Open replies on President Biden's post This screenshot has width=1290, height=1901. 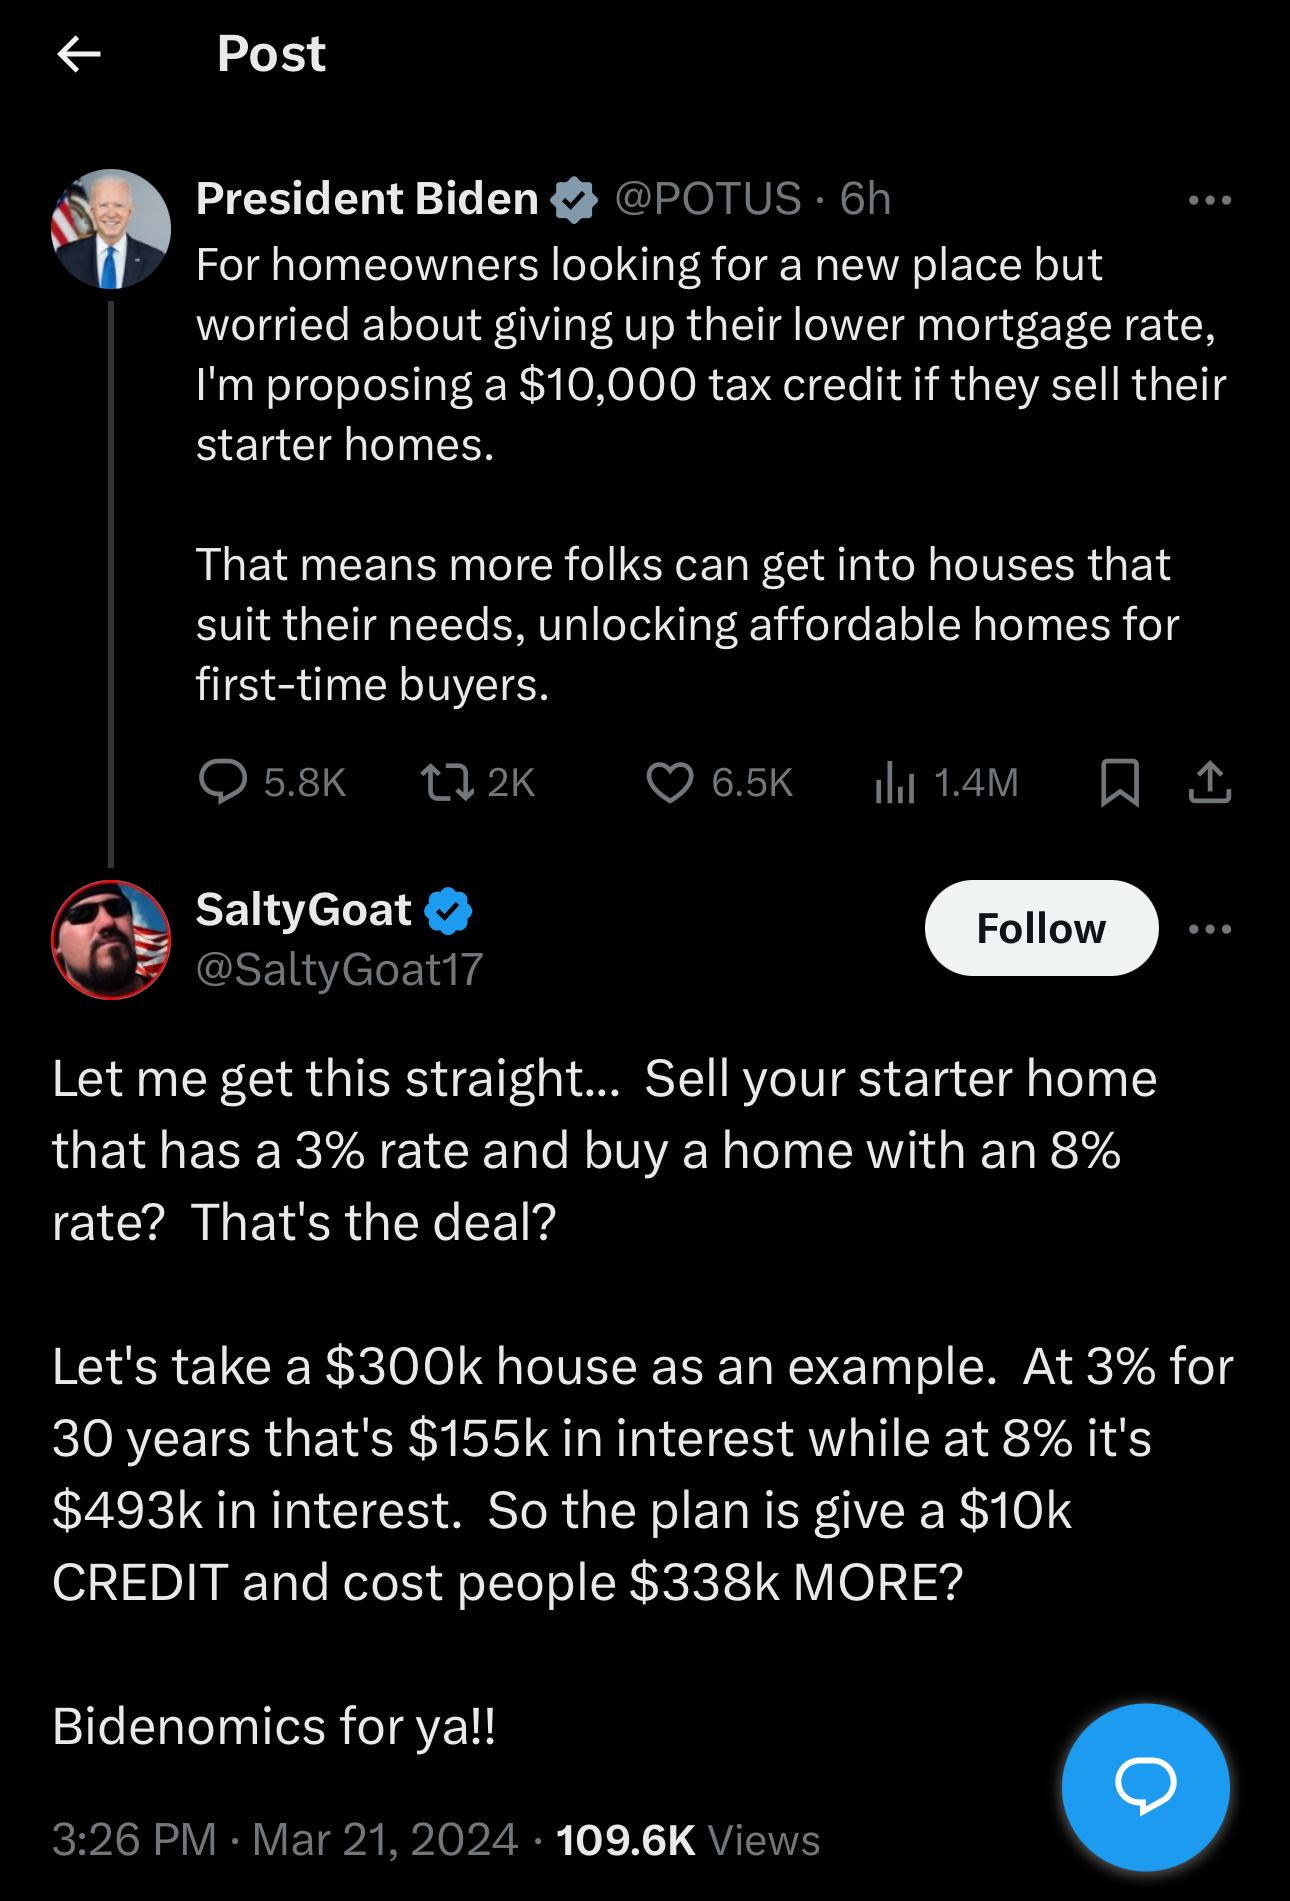[x=224, y=782]
